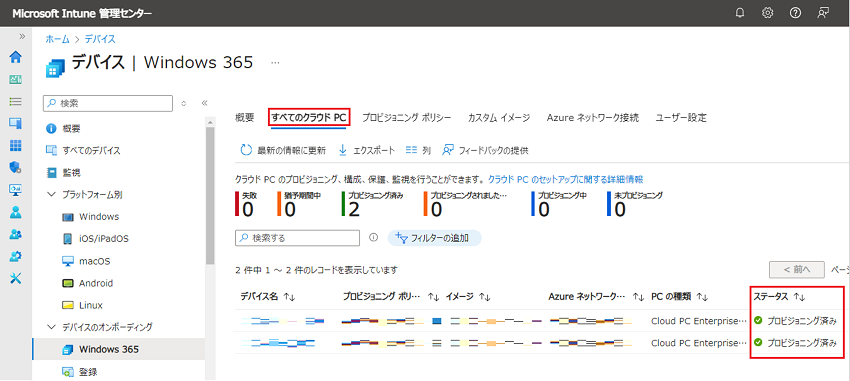Sort by デバイス名 column
The width and height of the screenshot is (850, 381).
(268, 296)
